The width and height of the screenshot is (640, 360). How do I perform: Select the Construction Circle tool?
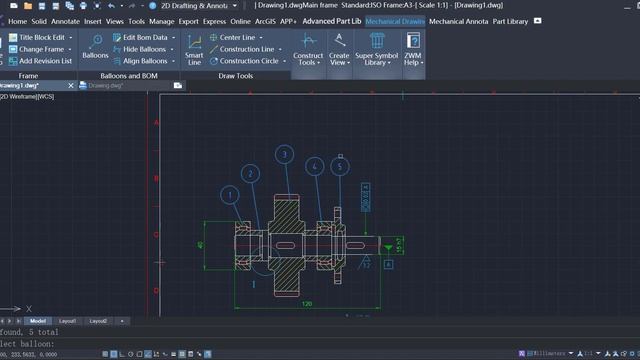pyautogui.click(x=244, y=61)
